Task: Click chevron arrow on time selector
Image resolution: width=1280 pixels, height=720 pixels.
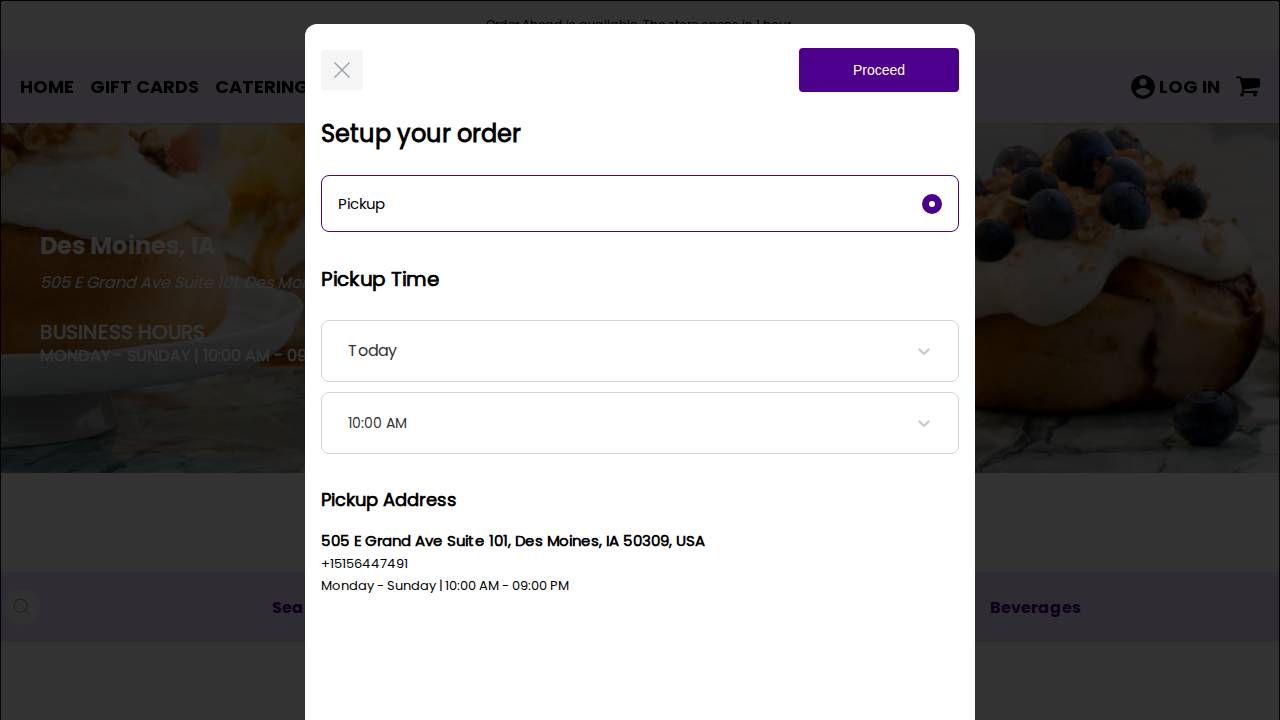Action: point(923,423)
